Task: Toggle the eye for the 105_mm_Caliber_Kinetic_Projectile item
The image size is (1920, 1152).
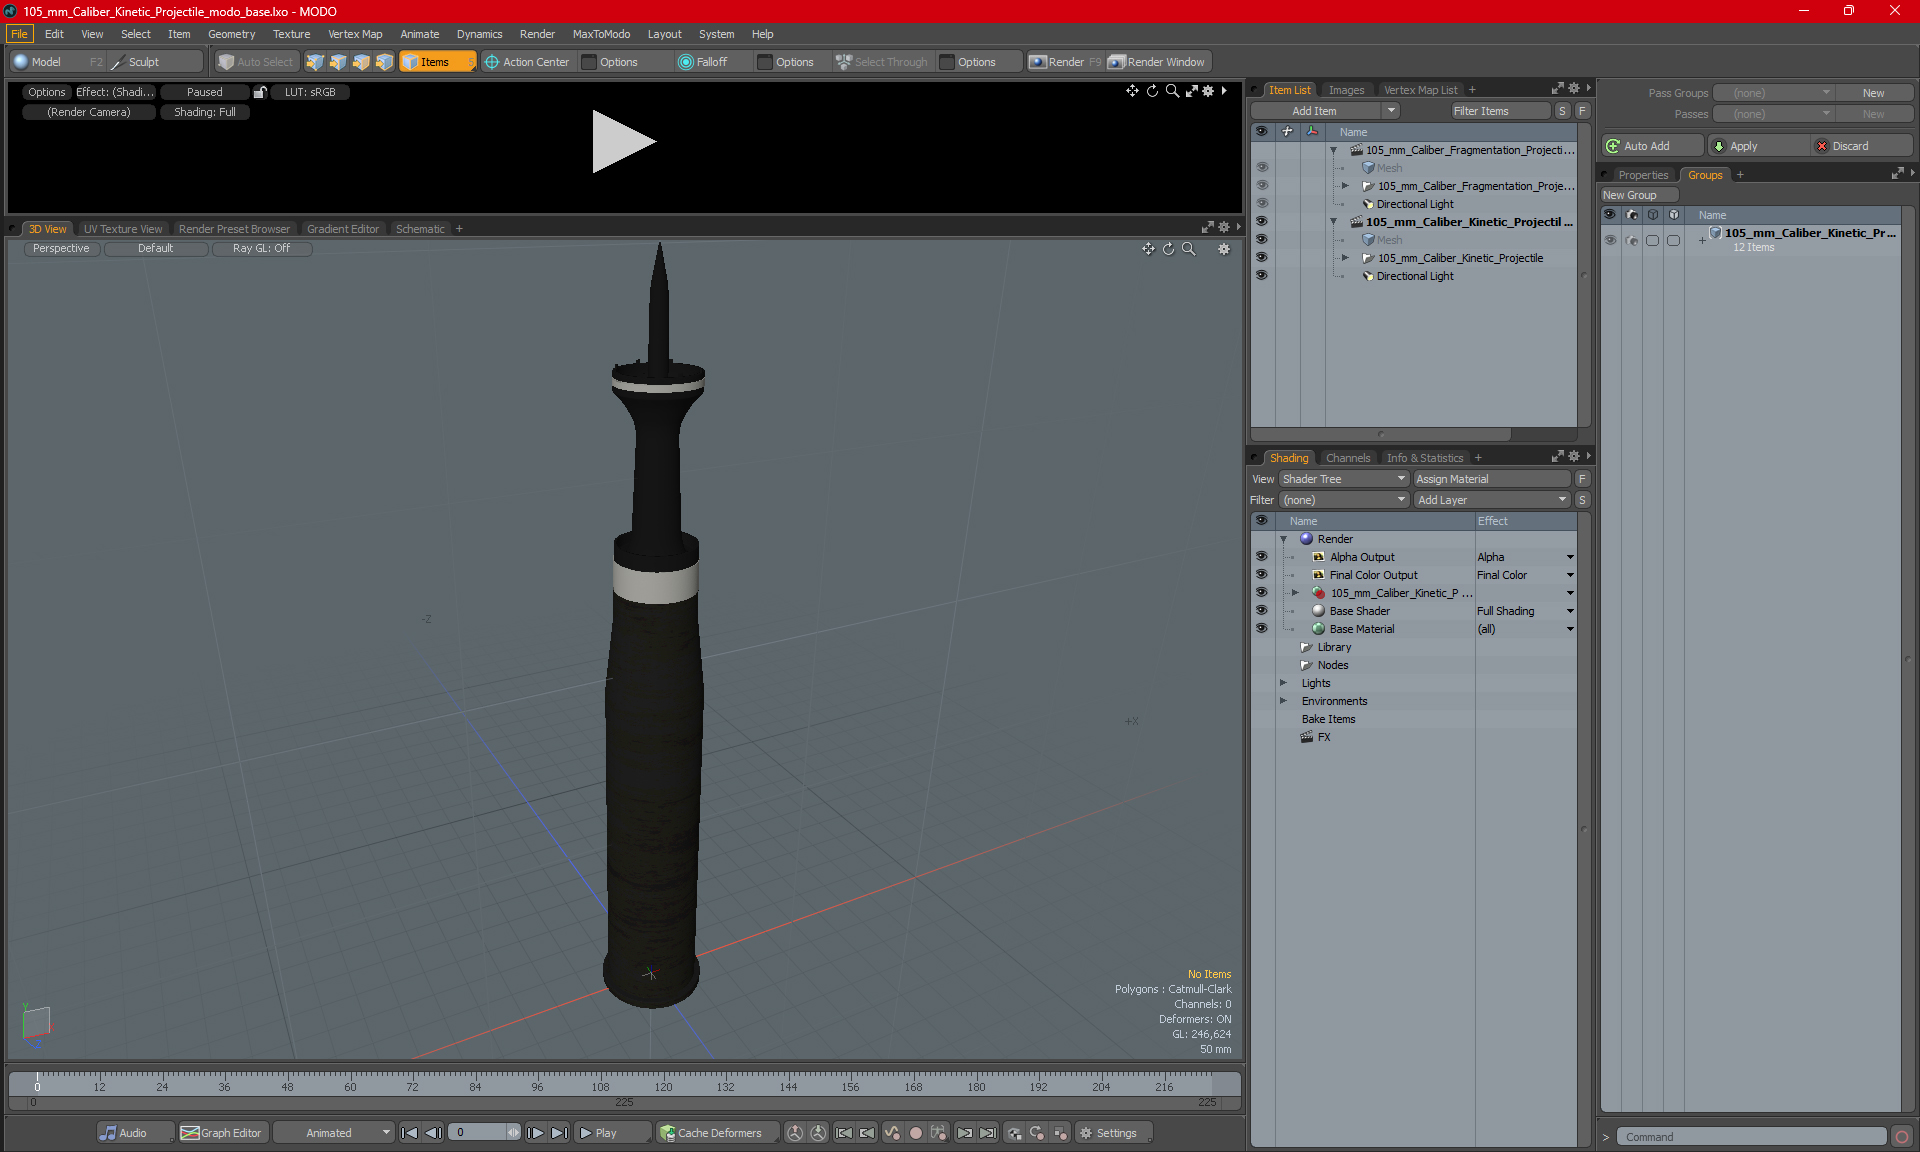Action: (1261, 258)
